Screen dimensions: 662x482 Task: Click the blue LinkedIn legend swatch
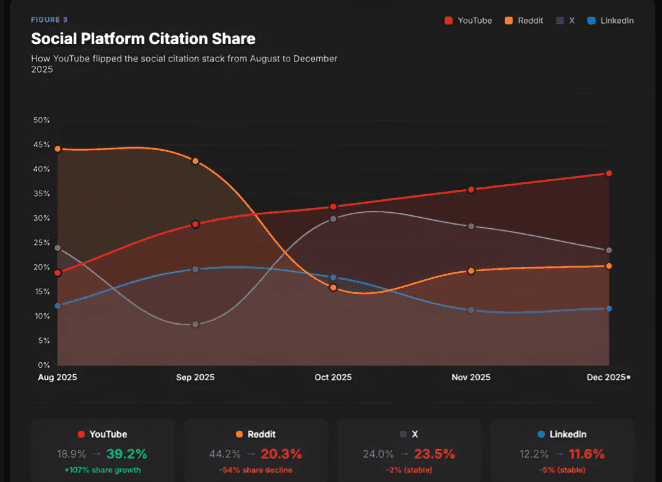coord(591,21)
